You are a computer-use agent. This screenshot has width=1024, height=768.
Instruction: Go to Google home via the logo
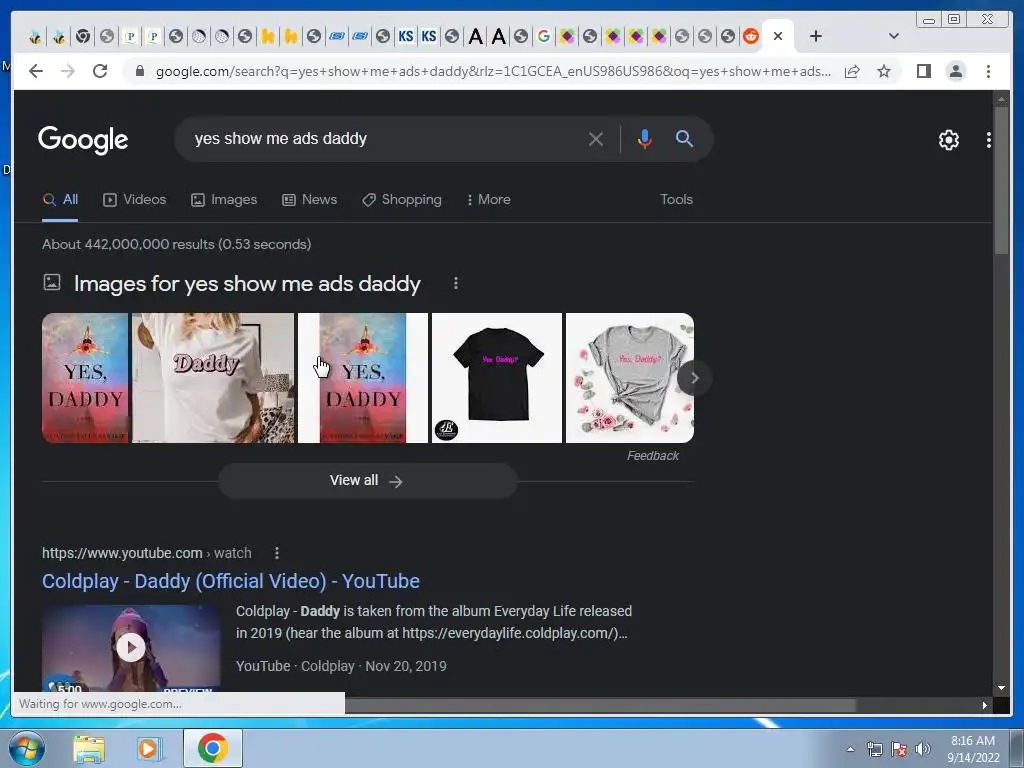tap(83, 139)
